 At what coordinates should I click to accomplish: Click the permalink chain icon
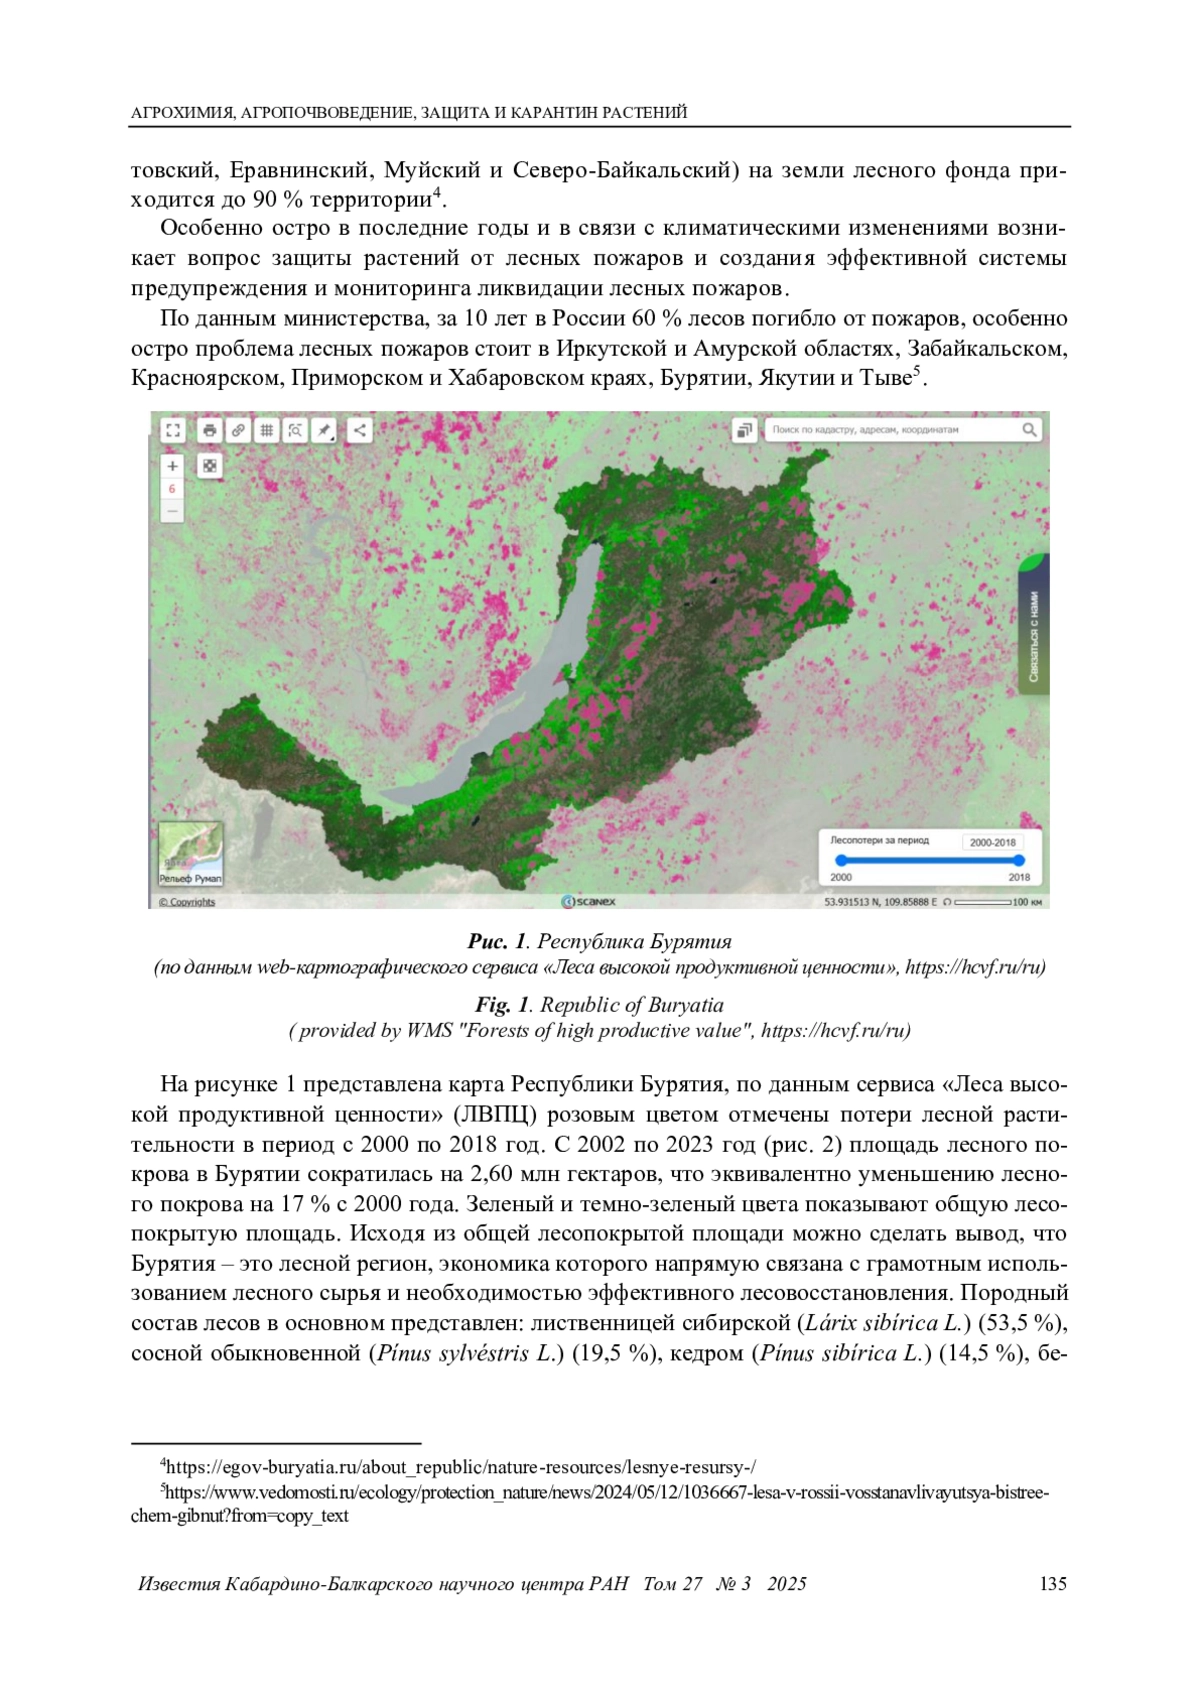point(238,430)
